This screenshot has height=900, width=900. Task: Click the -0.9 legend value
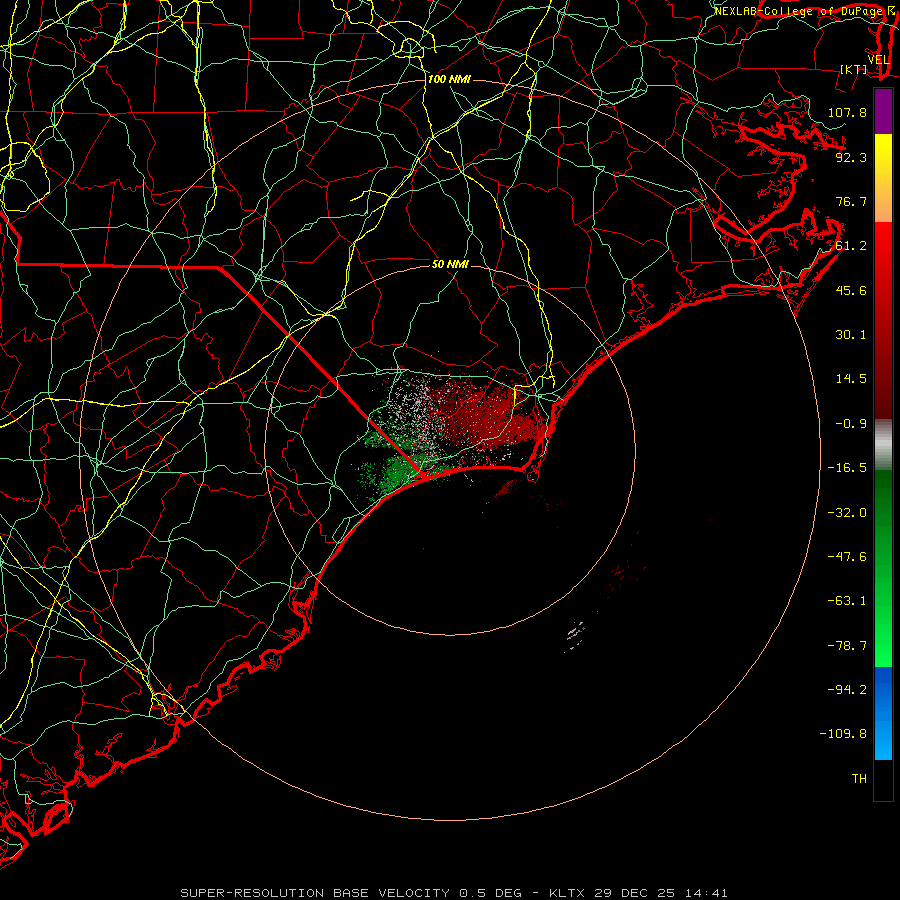[x=851, y=424]
